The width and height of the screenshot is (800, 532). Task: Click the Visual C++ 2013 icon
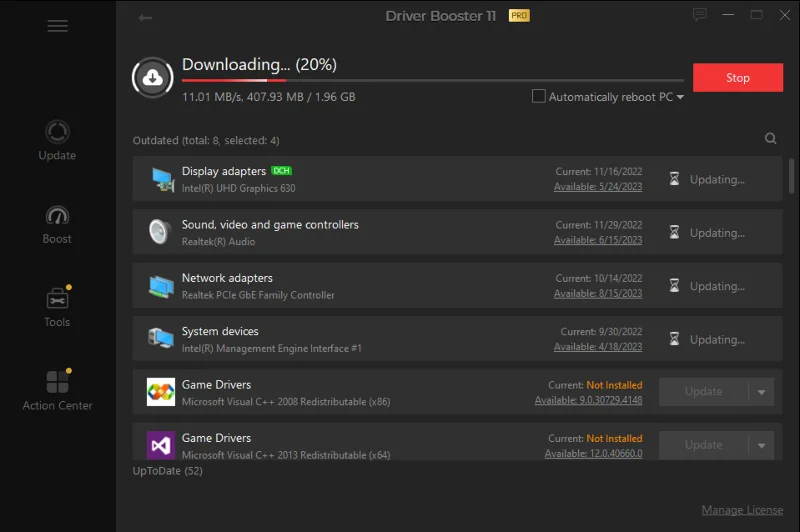pos(161,445)
